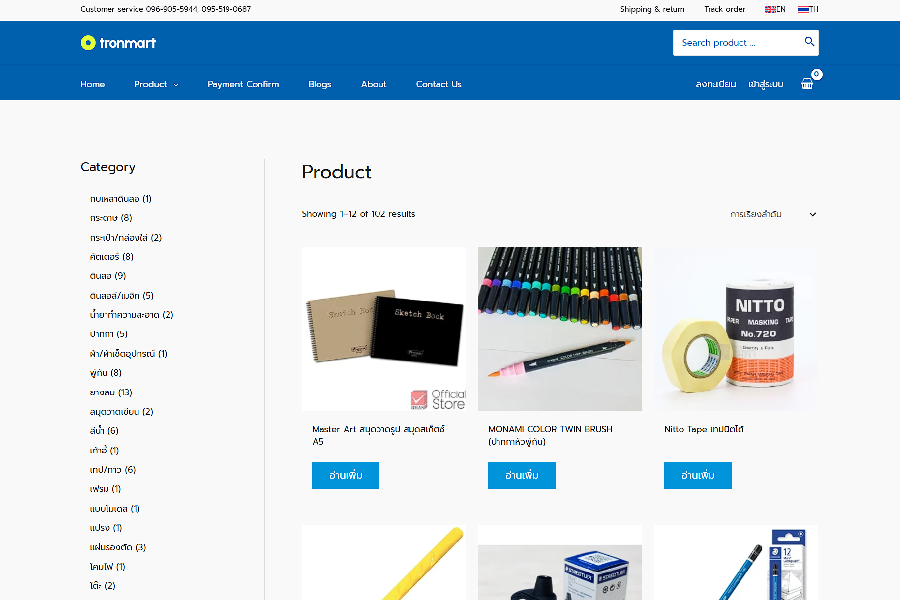Focus the Search product input field
The height and width of the screenshot is (600, 900).
tap(738, 42)
